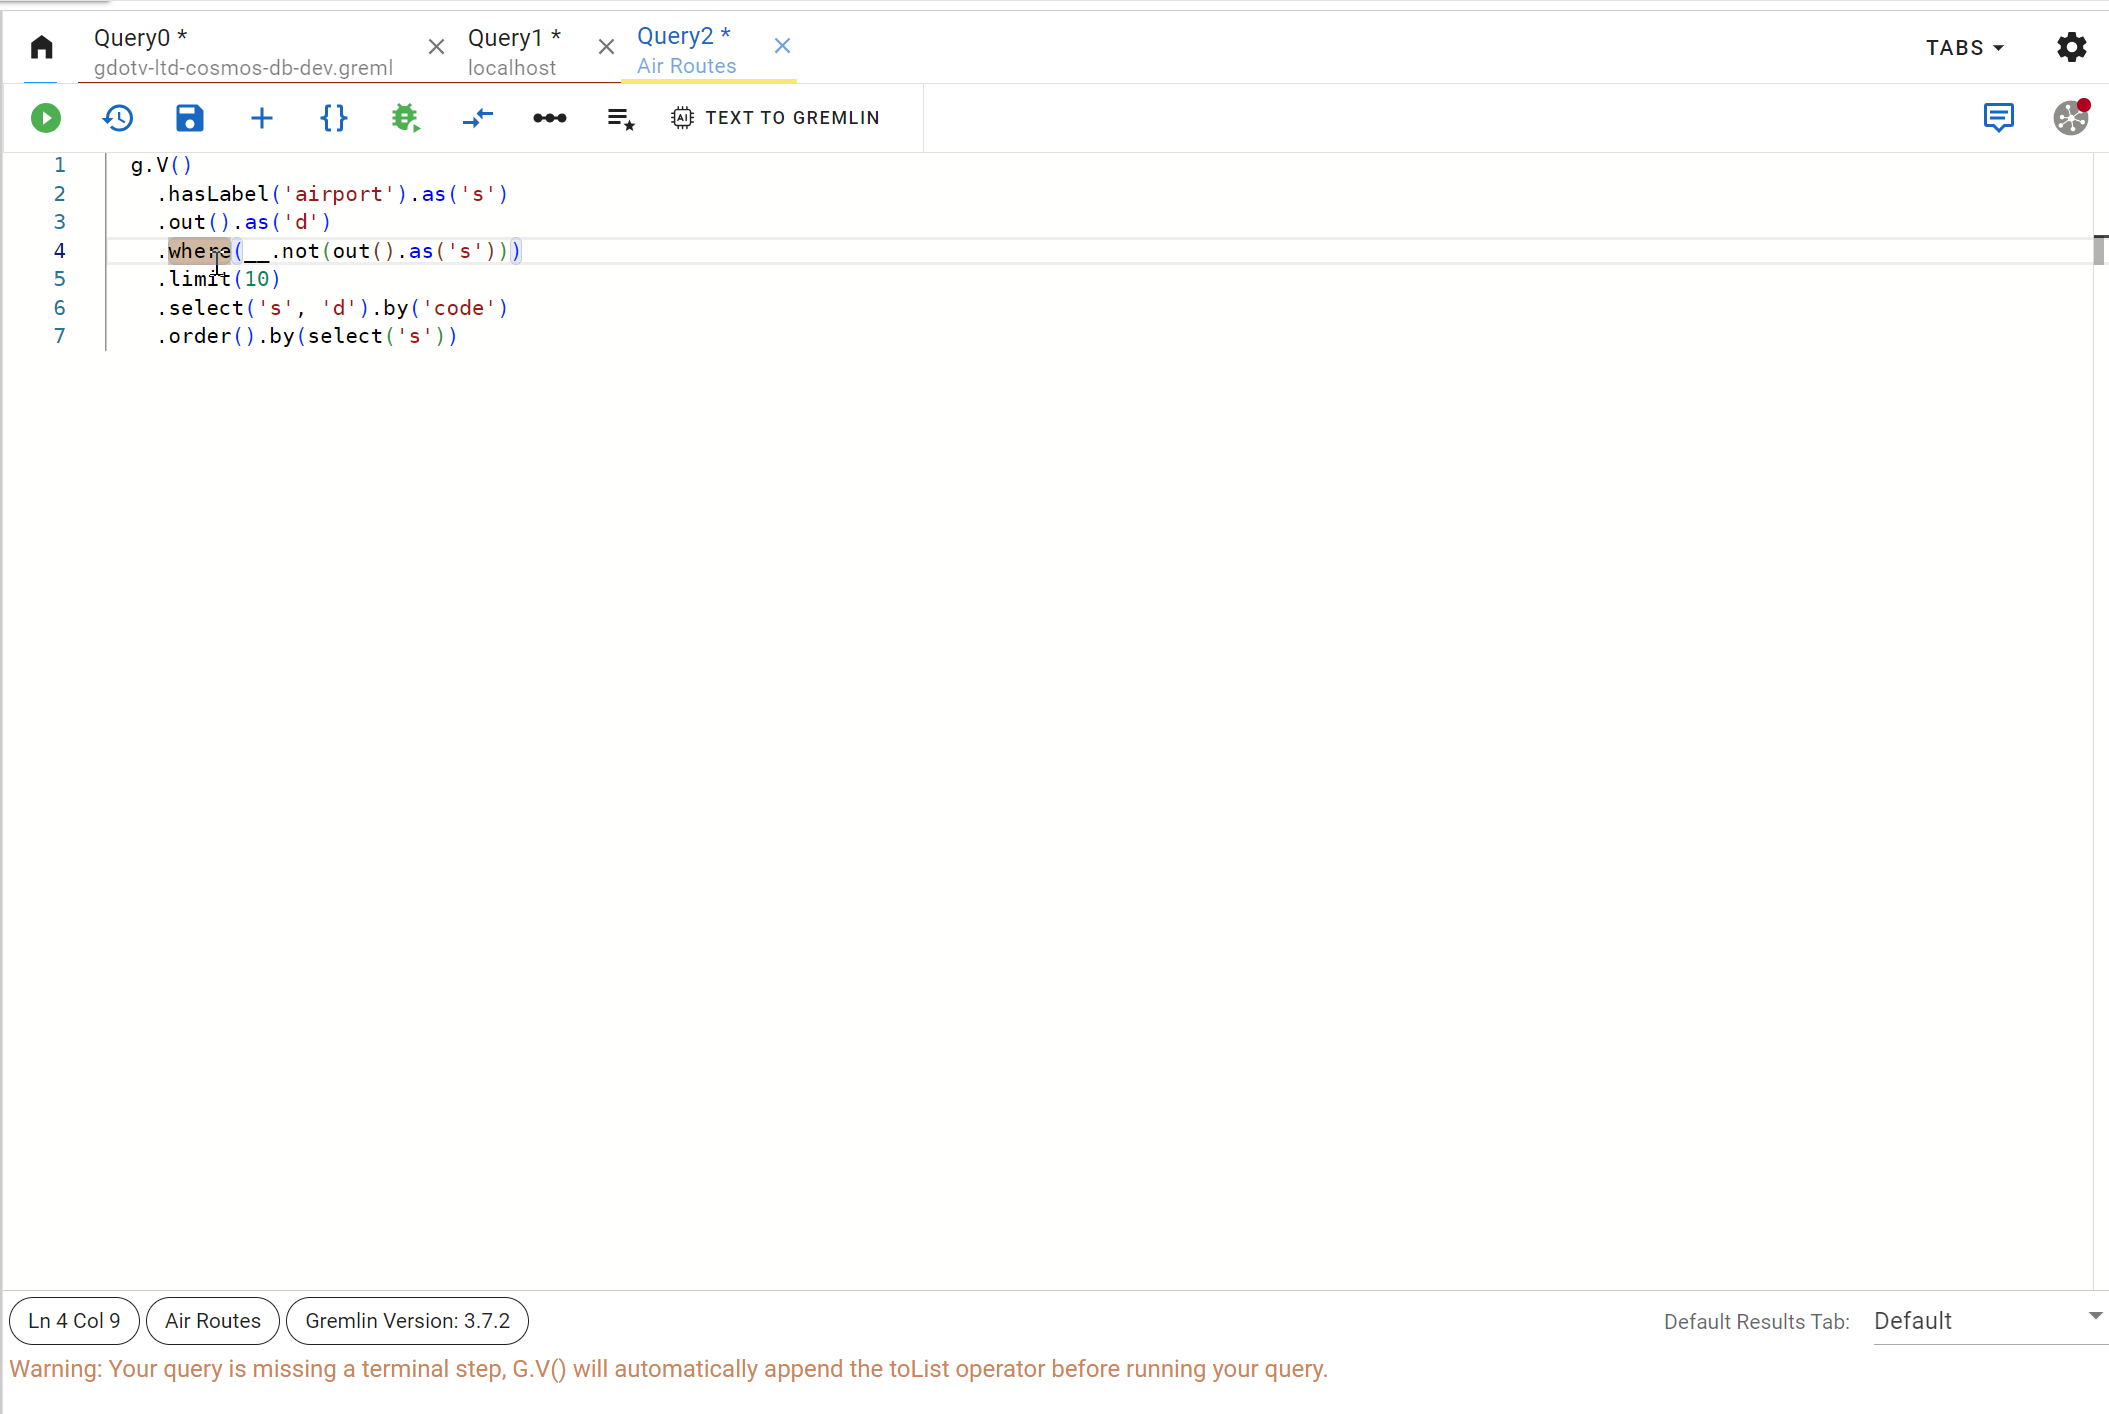Click the profile/account icon top right

2070,117
